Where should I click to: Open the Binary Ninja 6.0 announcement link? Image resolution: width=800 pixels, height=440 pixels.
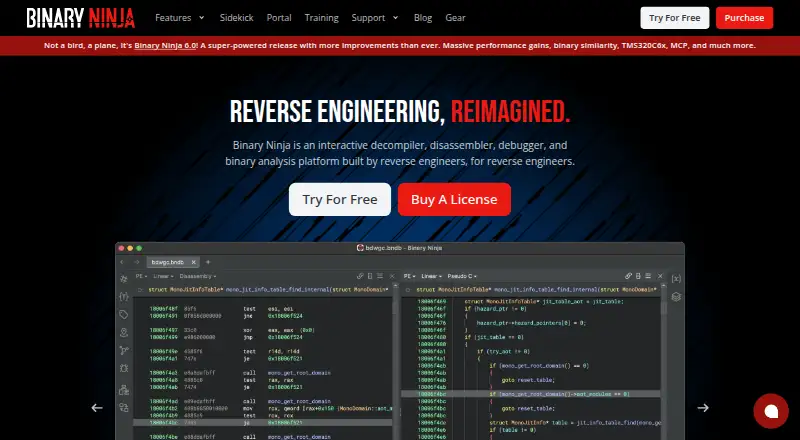coord(165,45)
